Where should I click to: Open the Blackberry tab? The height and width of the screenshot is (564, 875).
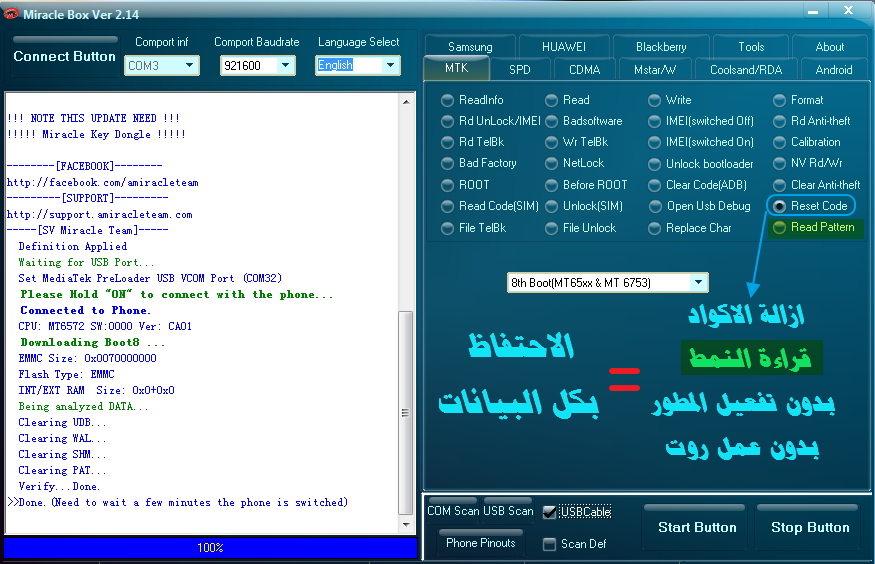[661, 47]
